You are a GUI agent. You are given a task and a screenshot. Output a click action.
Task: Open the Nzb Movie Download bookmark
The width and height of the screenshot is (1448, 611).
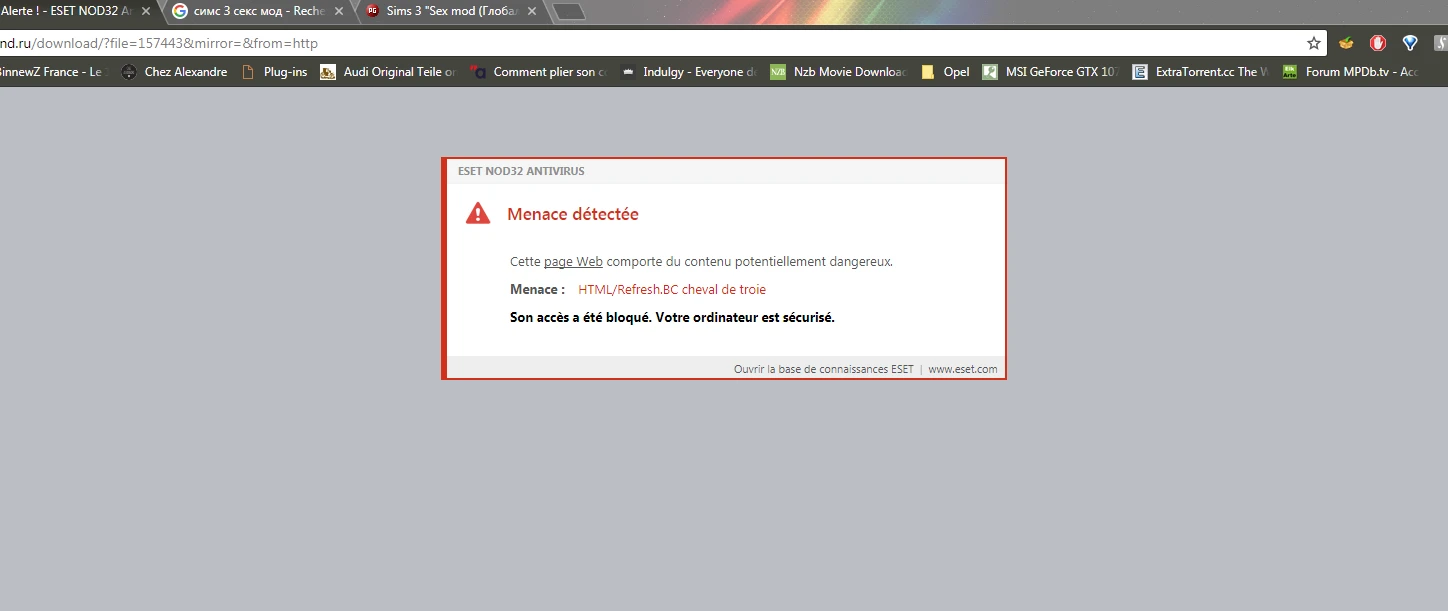pyautogui.click(x=838, y=72)
